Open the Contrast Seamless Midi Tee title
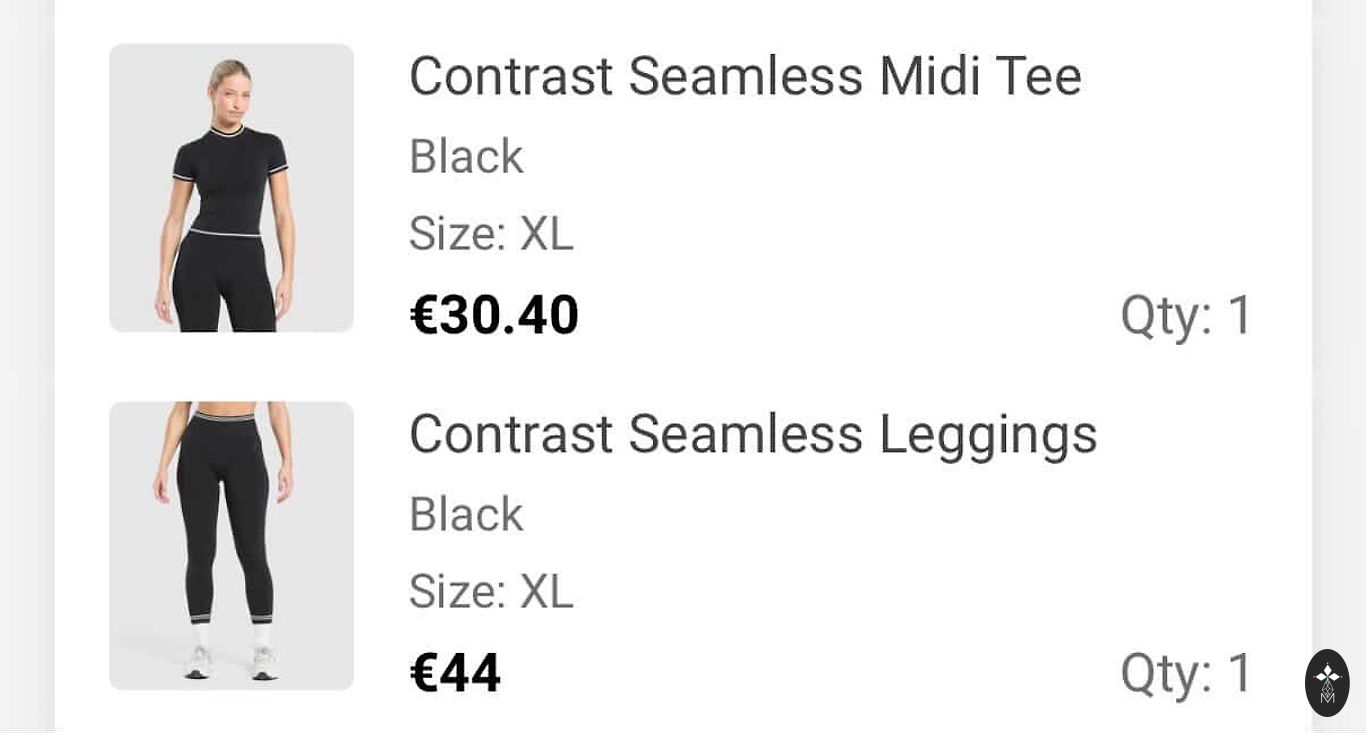The height and width of the screenshot is (733, 1366). [745, 76]
